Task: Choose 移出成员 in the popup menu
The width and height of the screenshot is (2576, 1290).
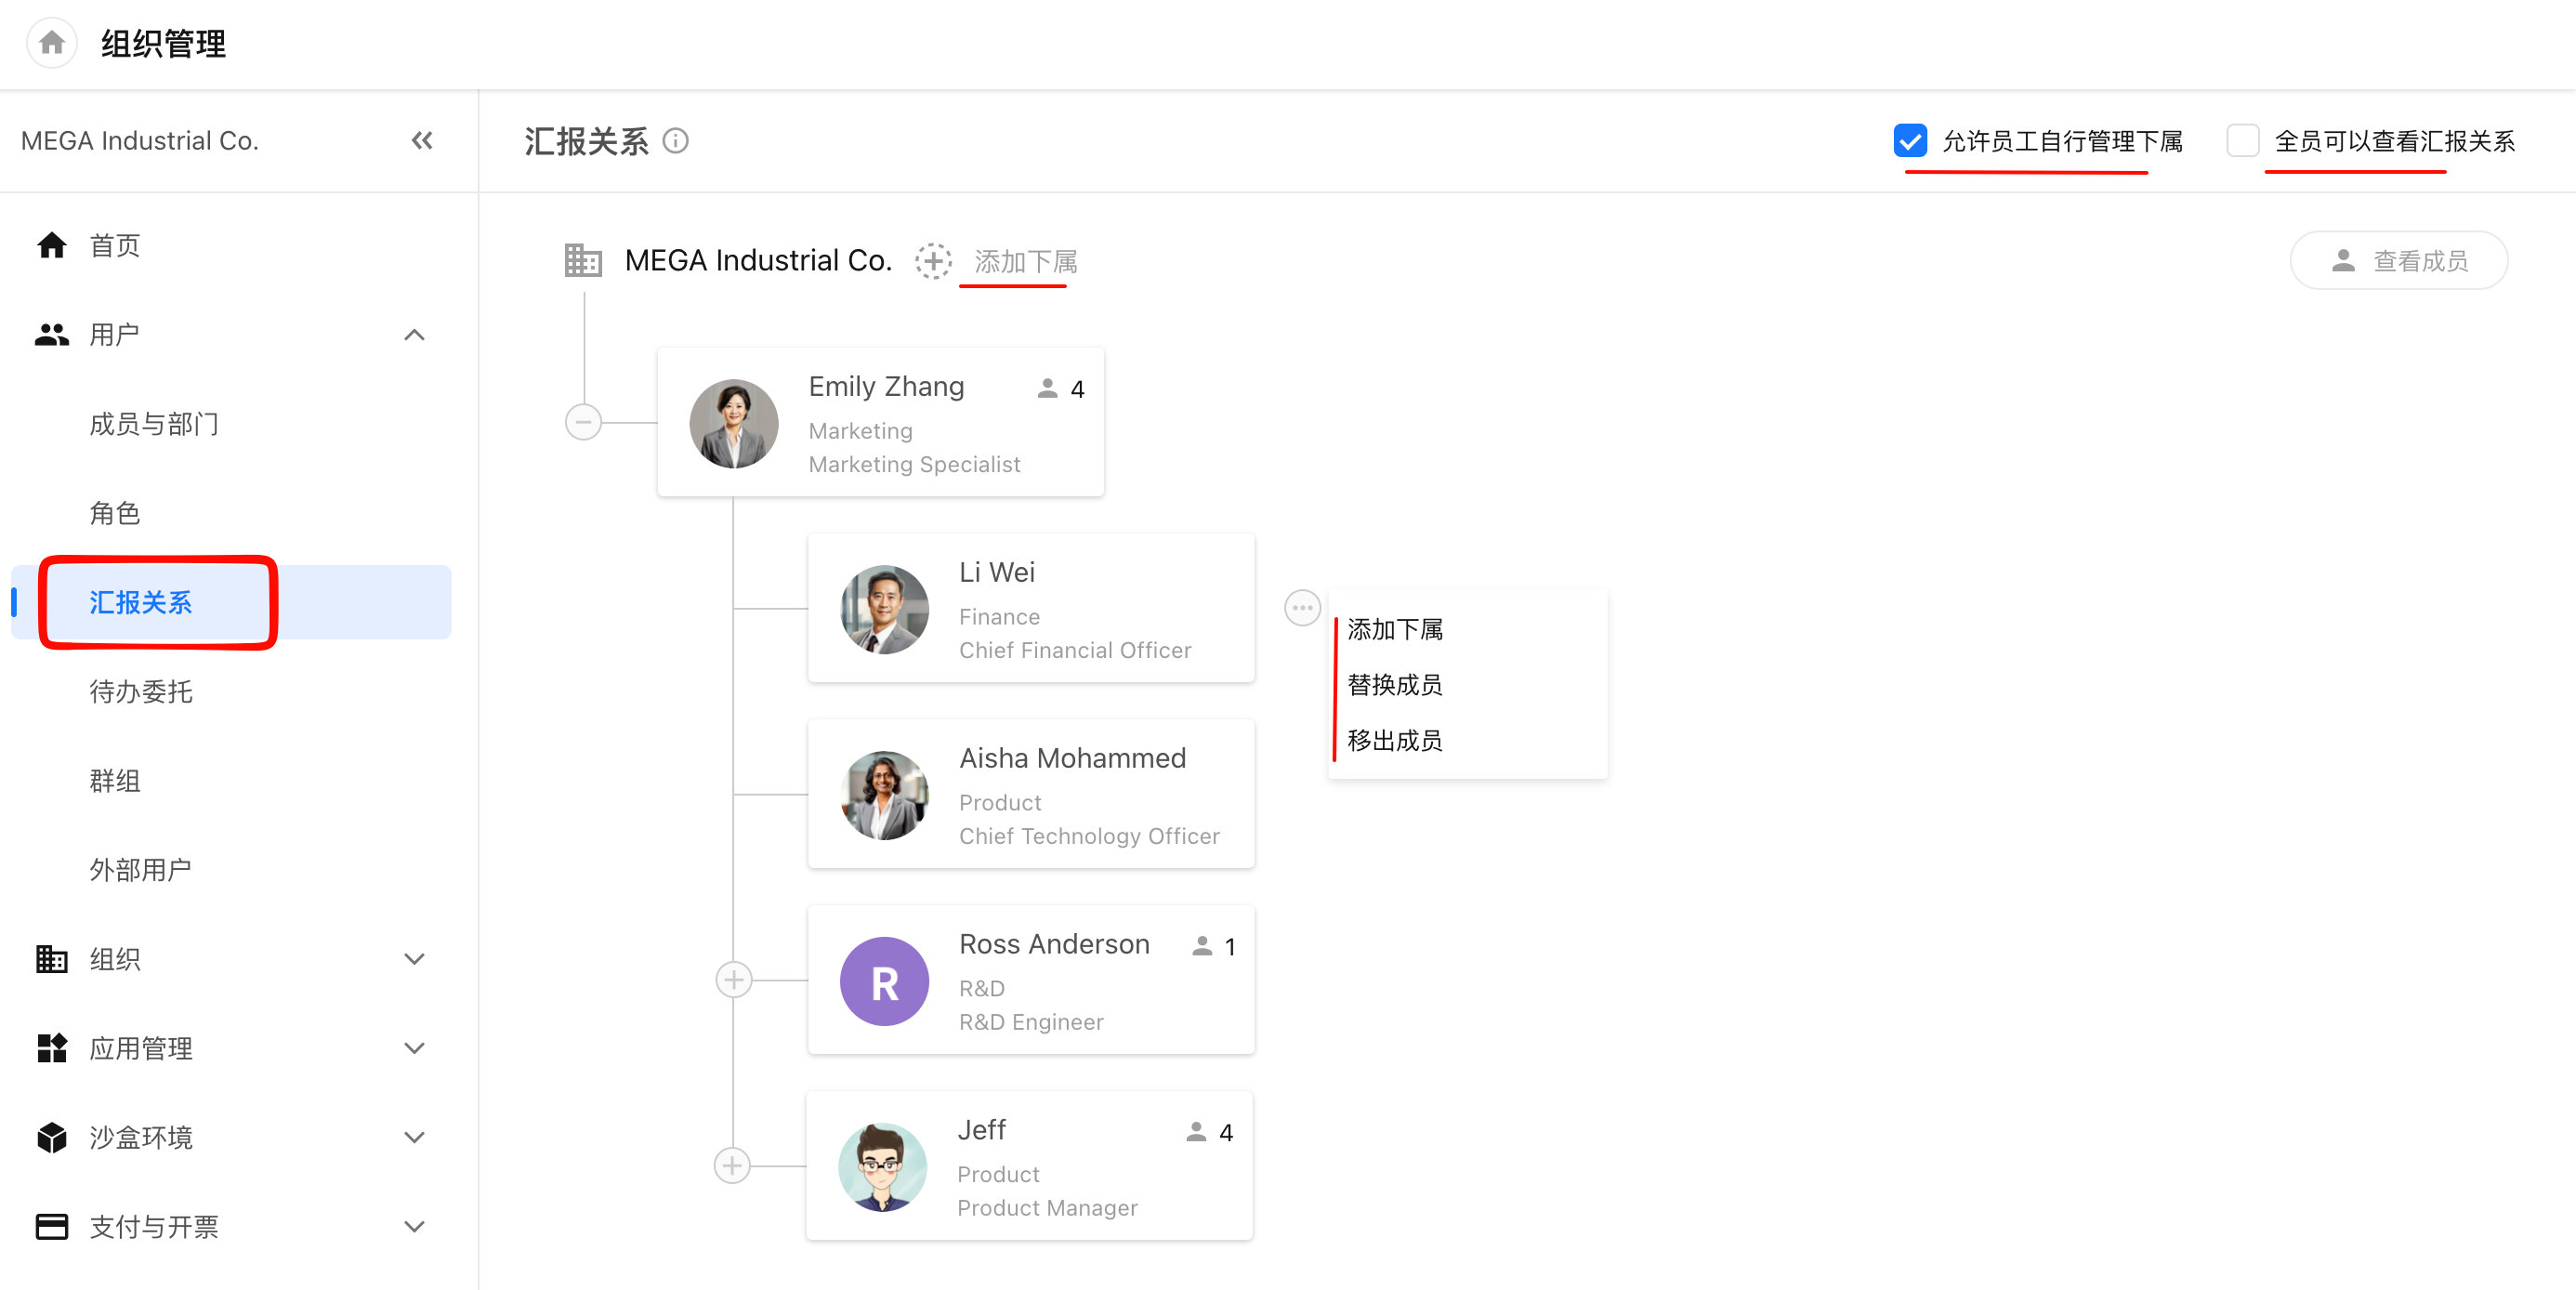Action: click(x=1394, y=741)
